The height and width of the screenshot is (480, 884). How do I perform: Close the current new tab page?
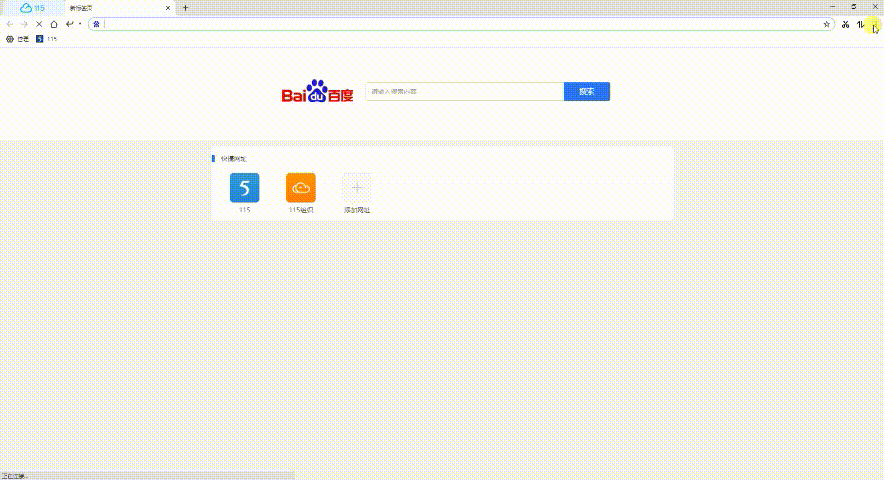[x=169, y=8]
